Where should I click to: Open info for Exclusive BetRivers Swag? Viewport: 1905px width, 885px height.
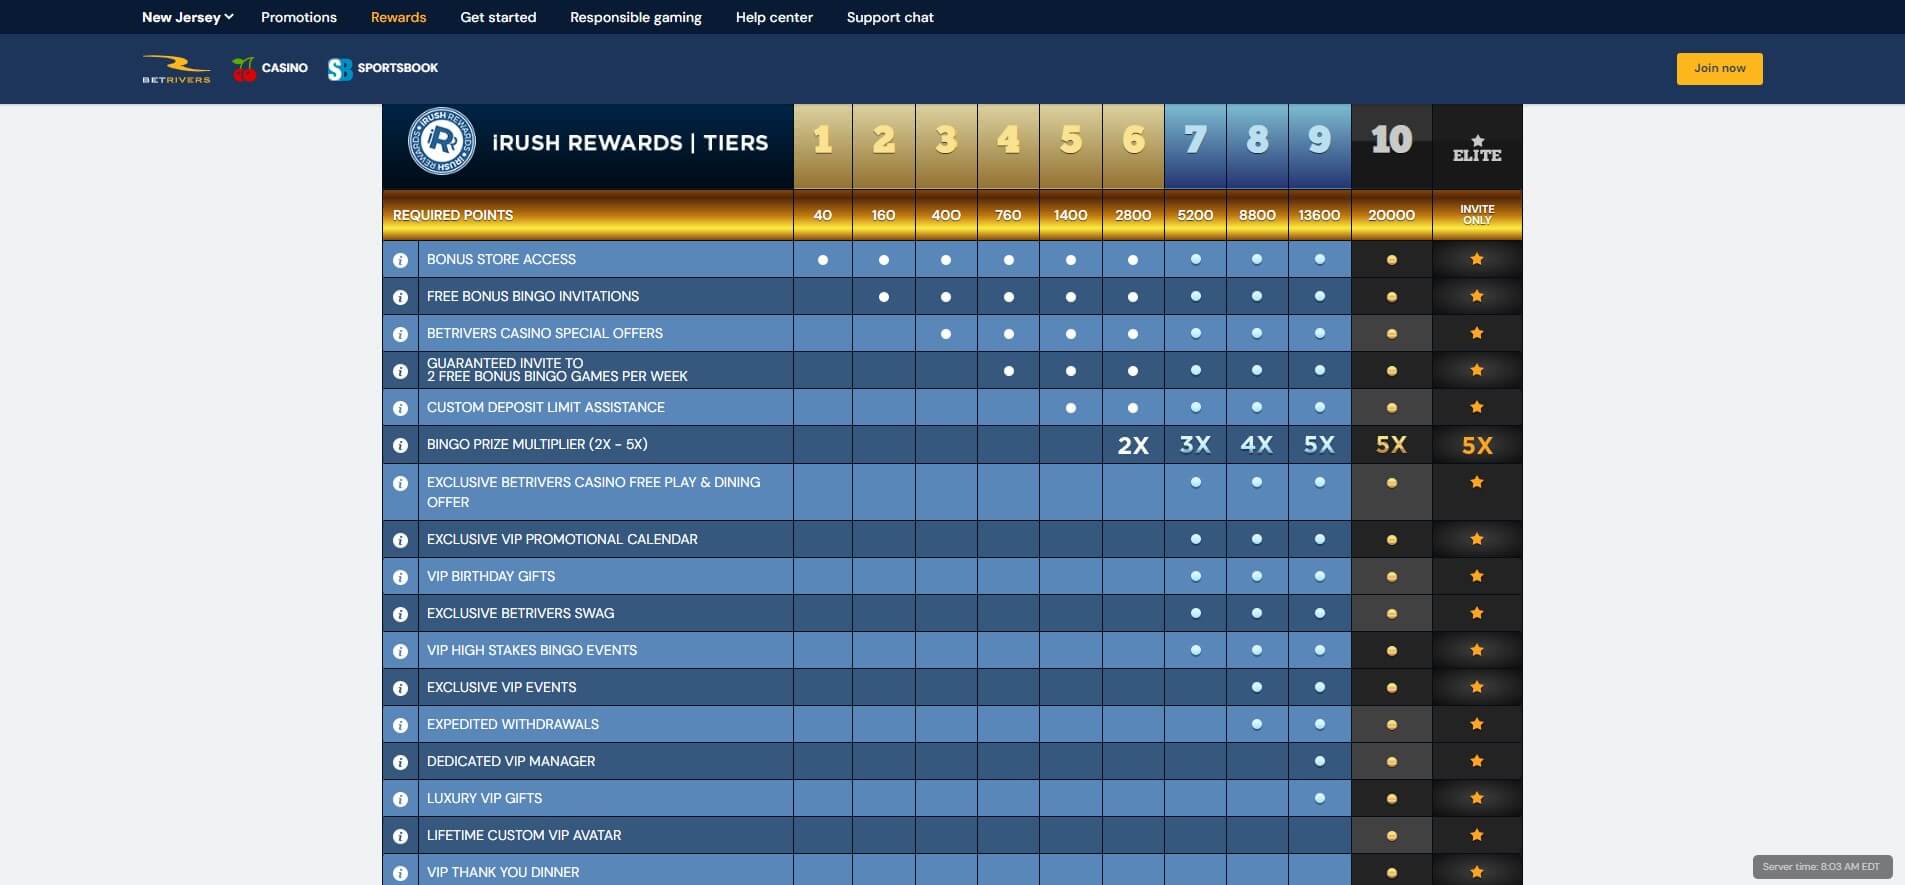(x=400, y=614)
